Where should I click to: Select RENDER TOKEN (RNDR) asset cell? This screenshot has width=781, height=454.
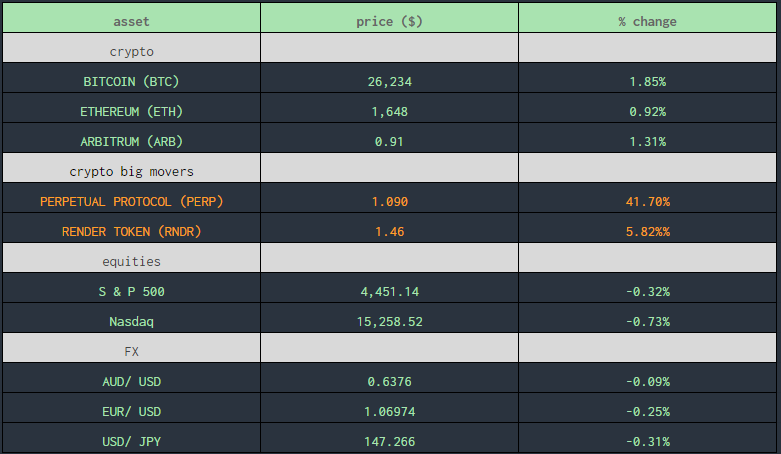pos(131,228)
